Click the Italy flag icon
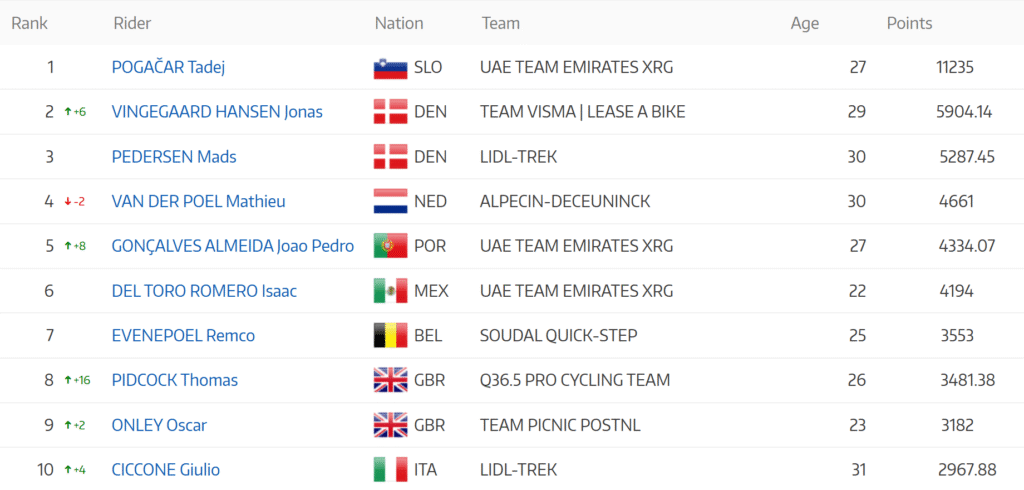 (391, 470)
